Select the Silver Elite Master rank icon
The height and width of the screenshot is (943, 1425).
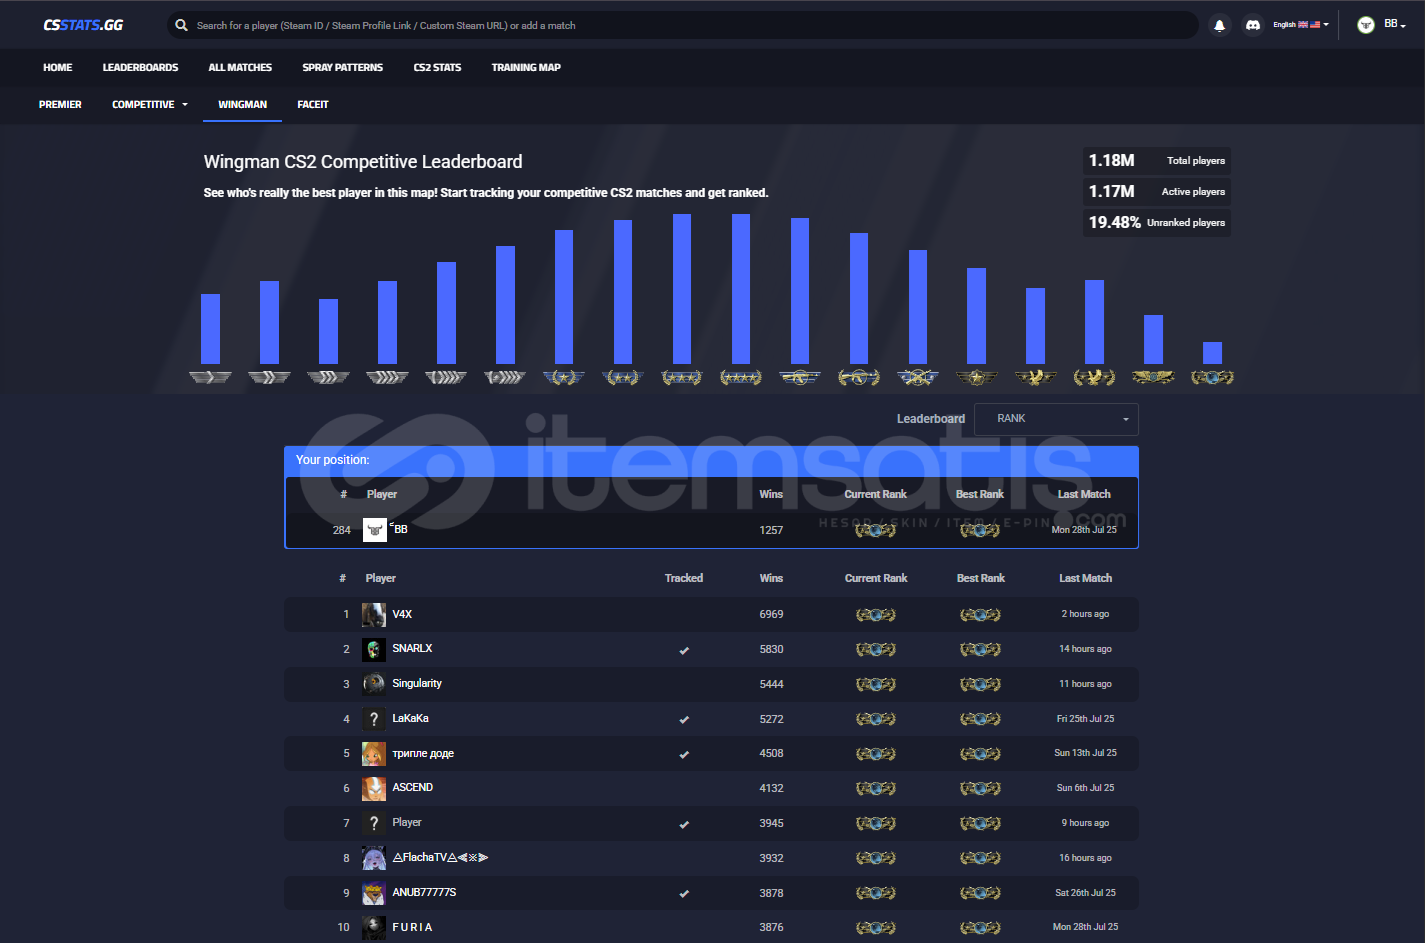[x=505, y=377]
